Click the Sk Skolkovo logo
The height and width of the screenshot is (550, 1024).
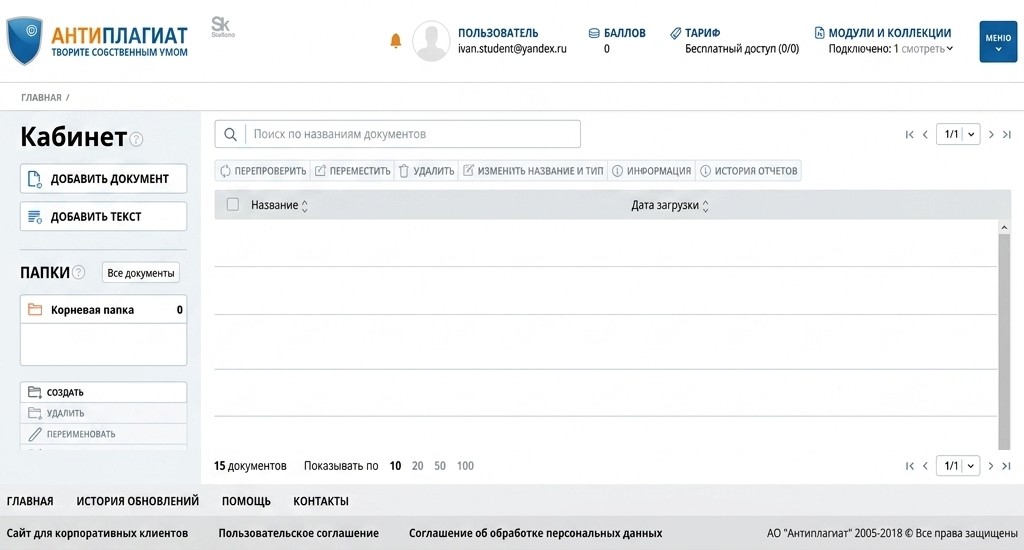(222, 27)
